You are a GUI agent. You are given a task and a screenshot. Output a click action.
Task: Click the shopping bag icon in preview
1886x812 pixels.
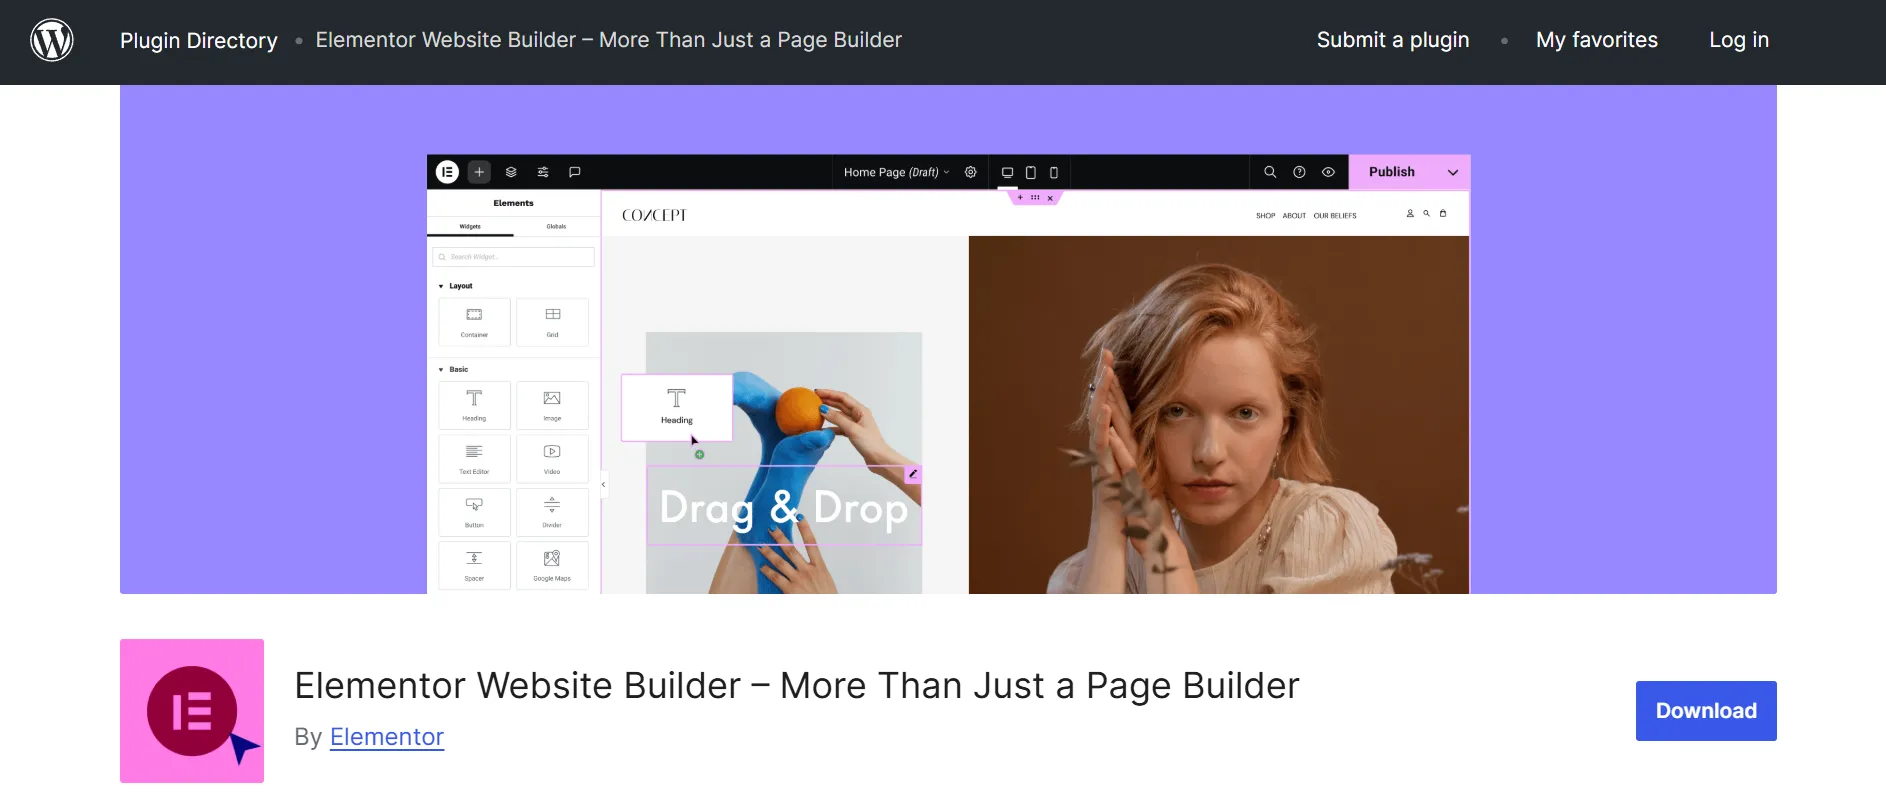pos(1443,213)
